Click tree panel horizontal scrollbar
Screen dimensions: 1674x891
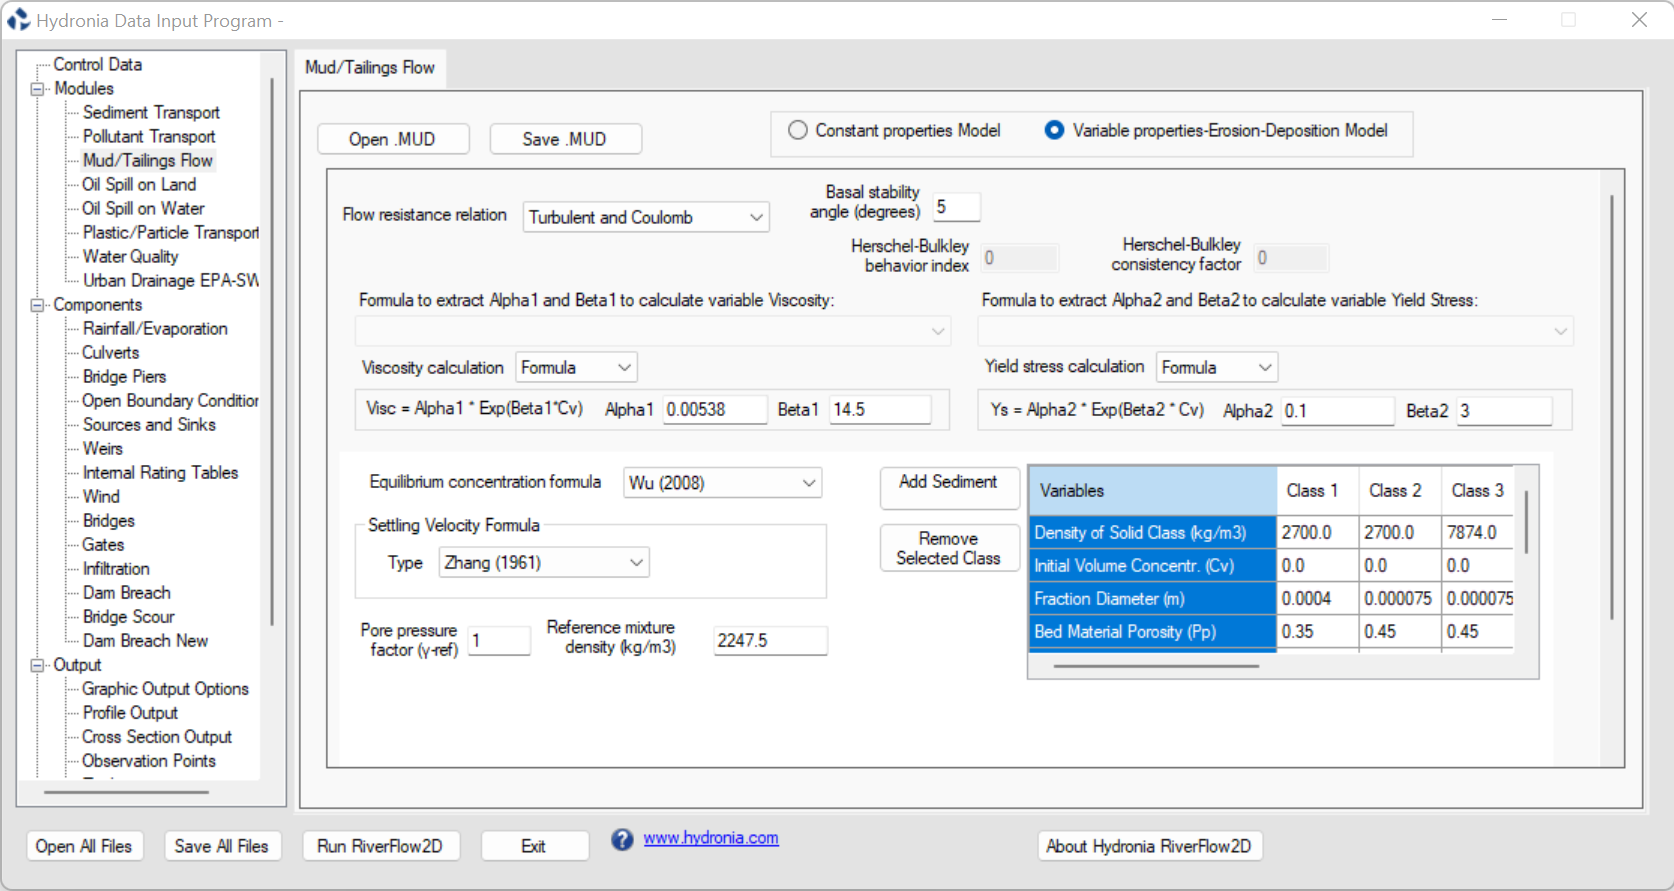127,792
